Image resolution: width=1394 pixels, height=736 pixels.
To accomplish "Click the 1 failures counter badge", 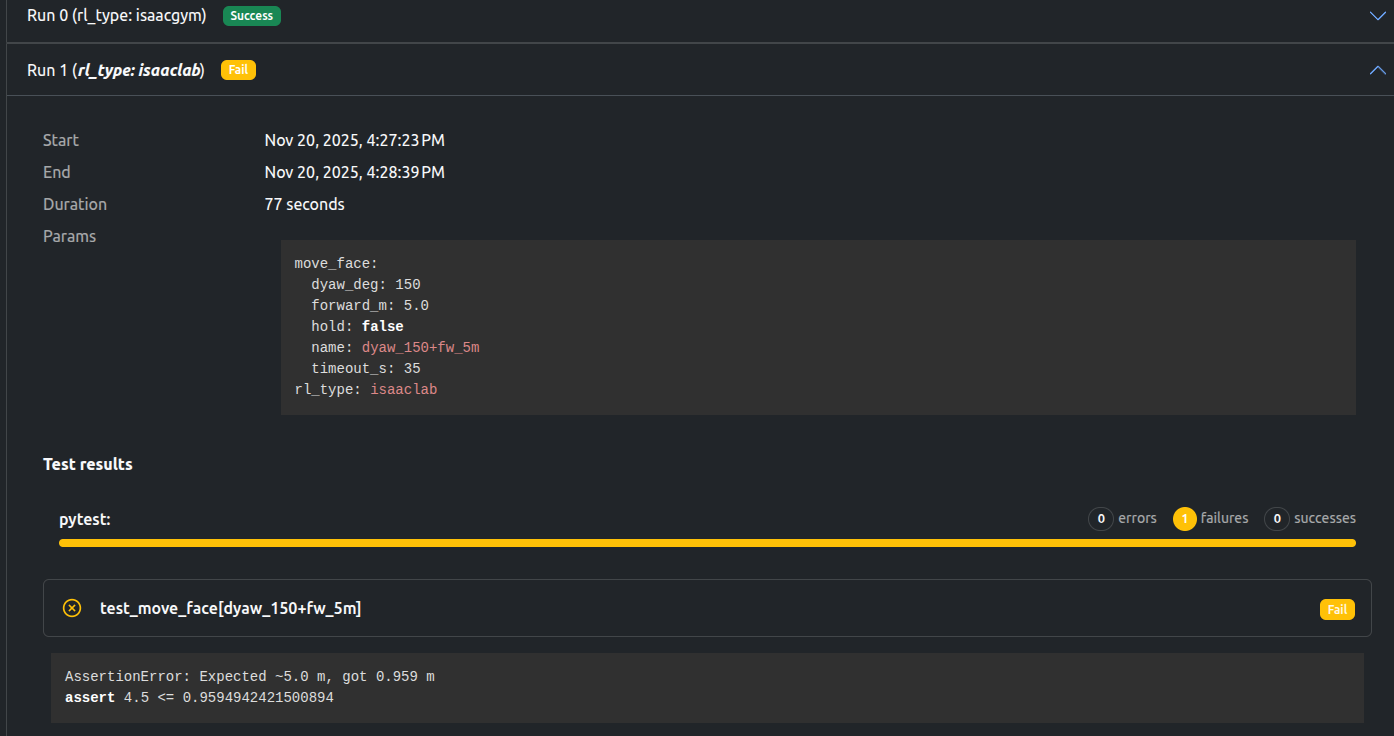I will click(x=1185, y=518).
